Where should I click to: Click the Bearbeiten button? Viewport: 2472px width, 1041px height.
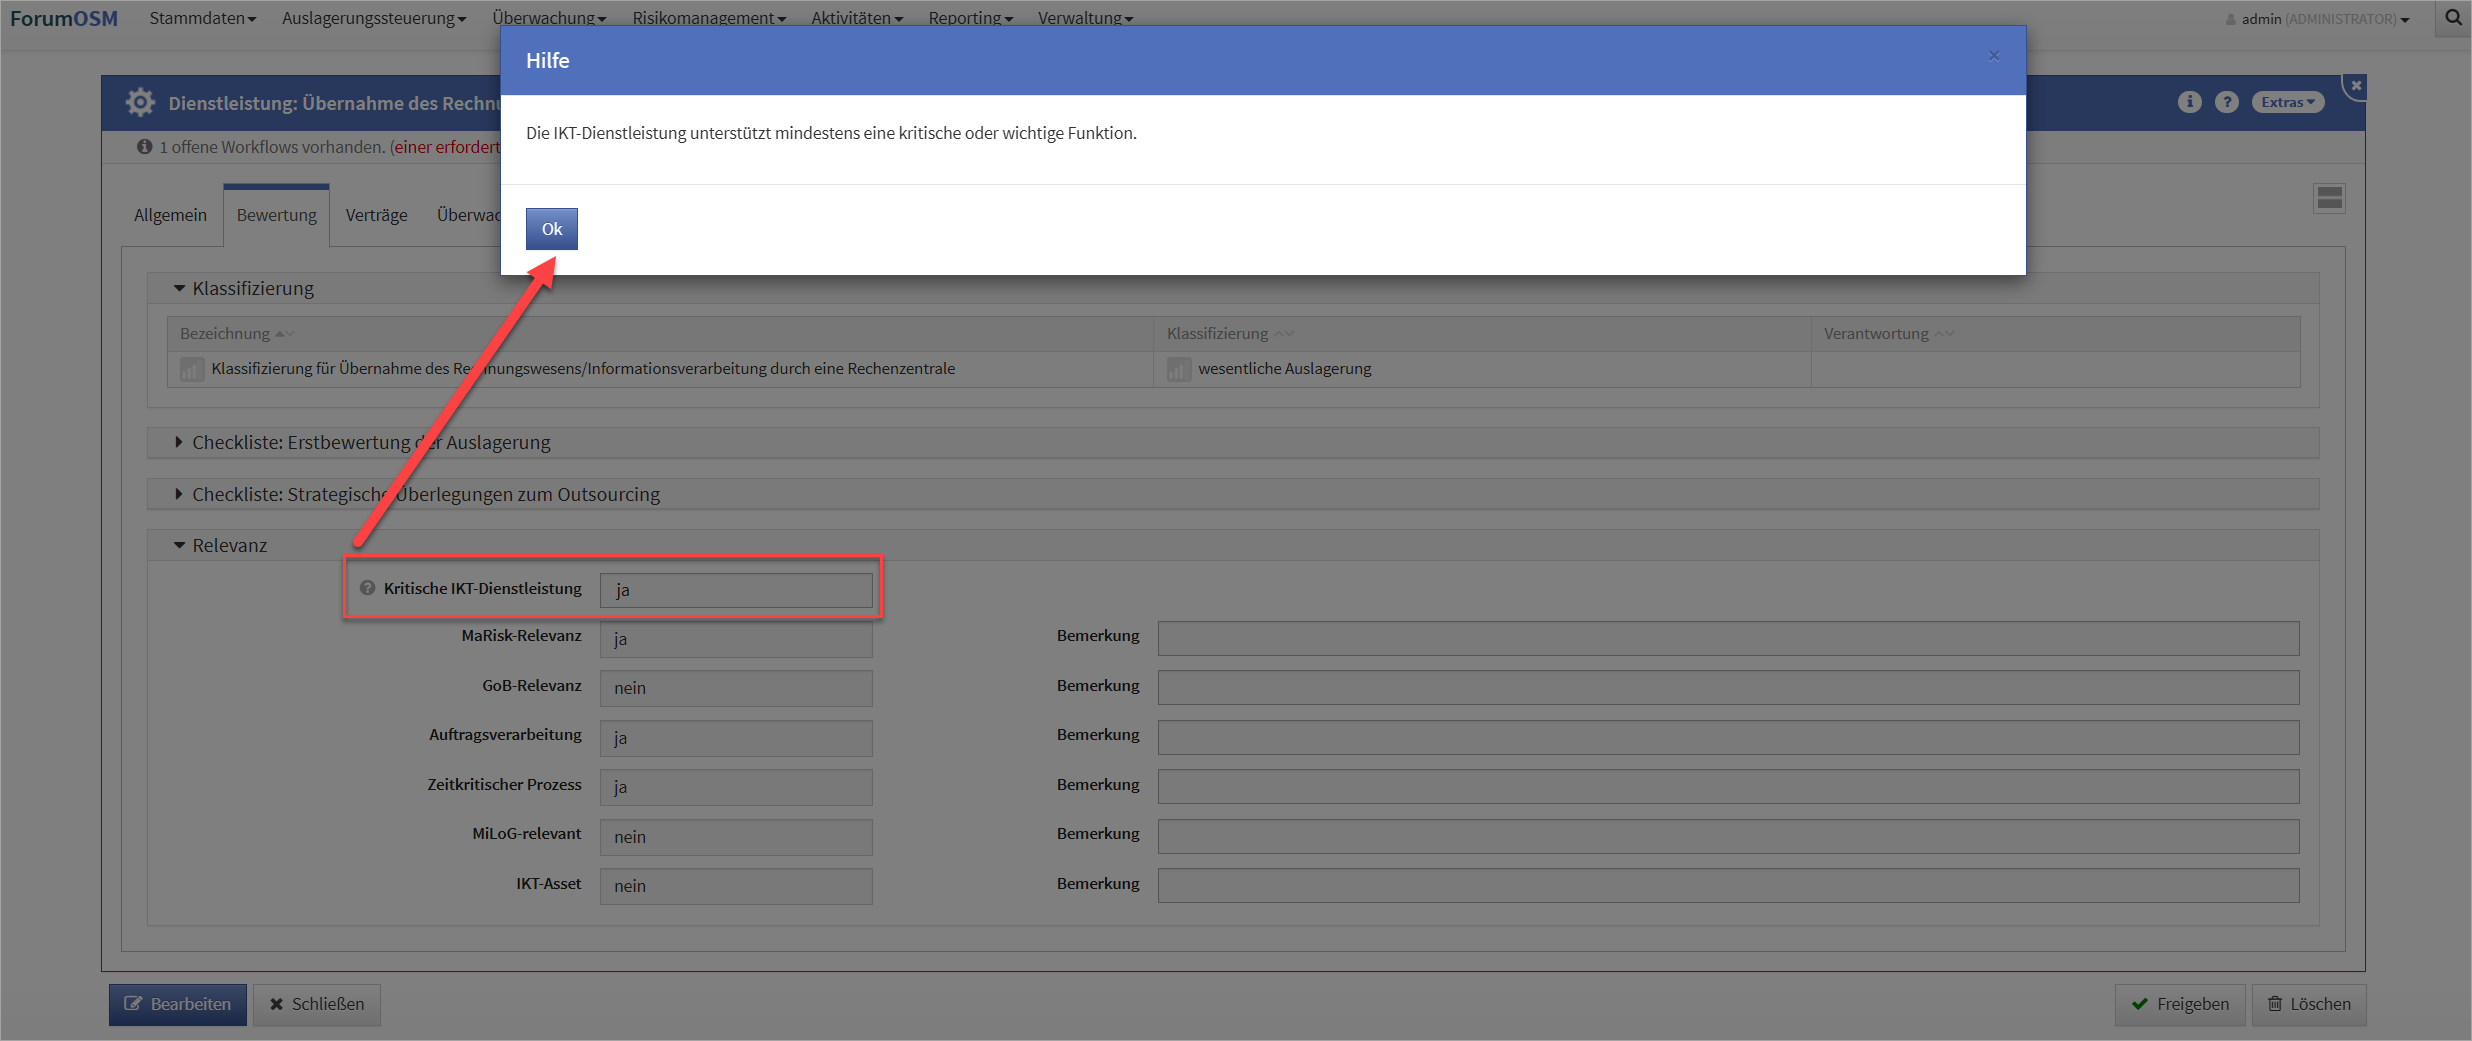point(178,1004)
